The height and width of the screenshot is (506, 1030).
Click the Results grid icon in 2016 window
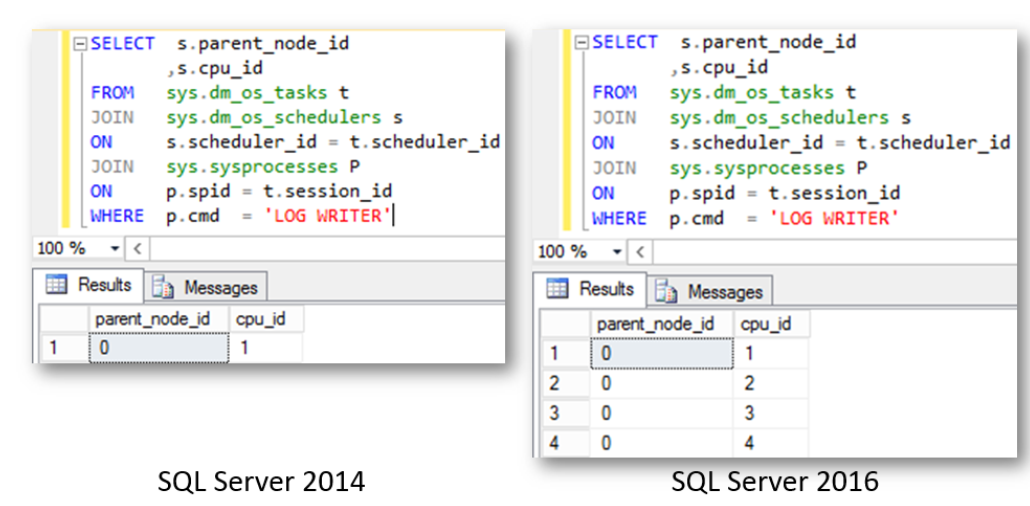click(x=558, y=289)
